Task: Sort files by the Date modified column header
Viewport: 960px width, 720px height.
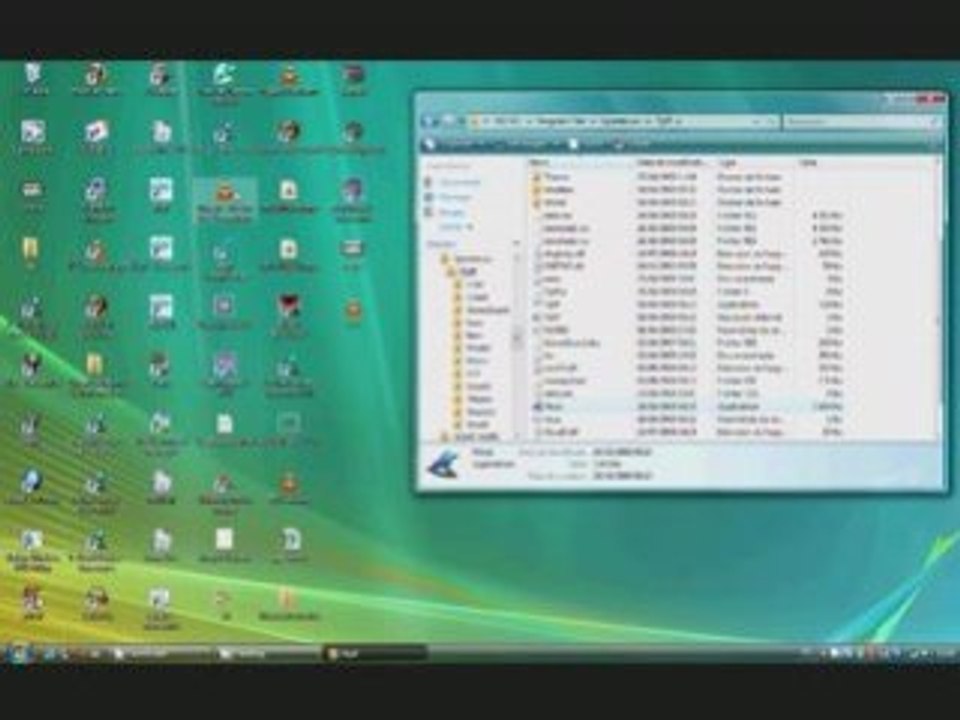Action: pos(673,163)
